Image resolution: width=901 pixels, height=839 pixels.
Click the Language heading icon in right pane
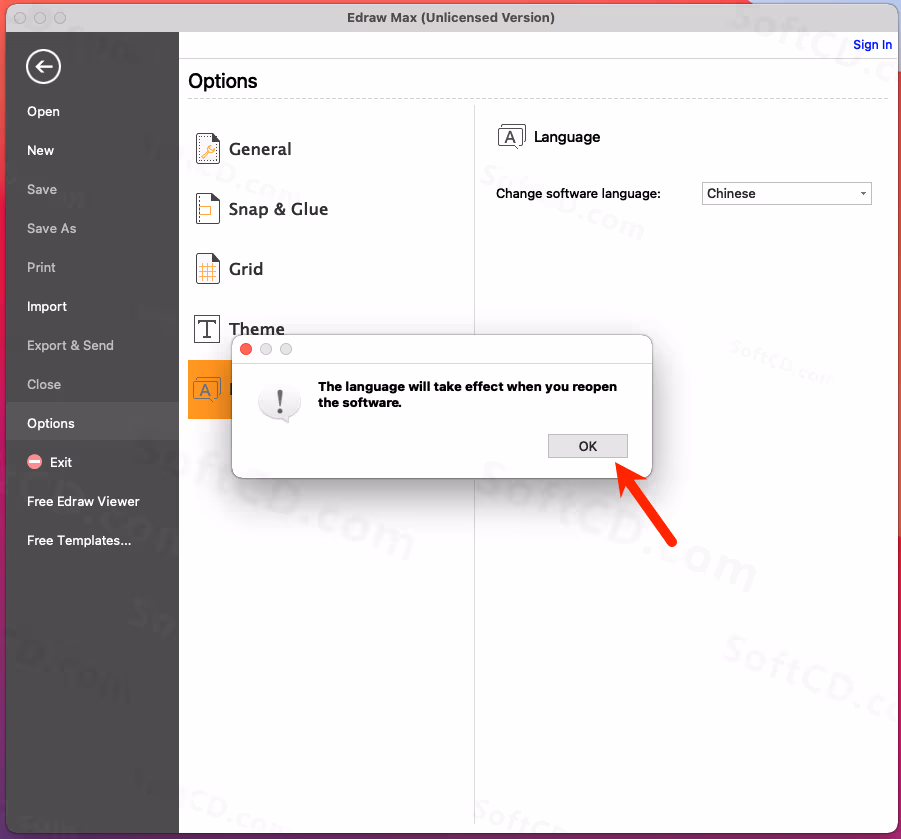click(511, 137)
